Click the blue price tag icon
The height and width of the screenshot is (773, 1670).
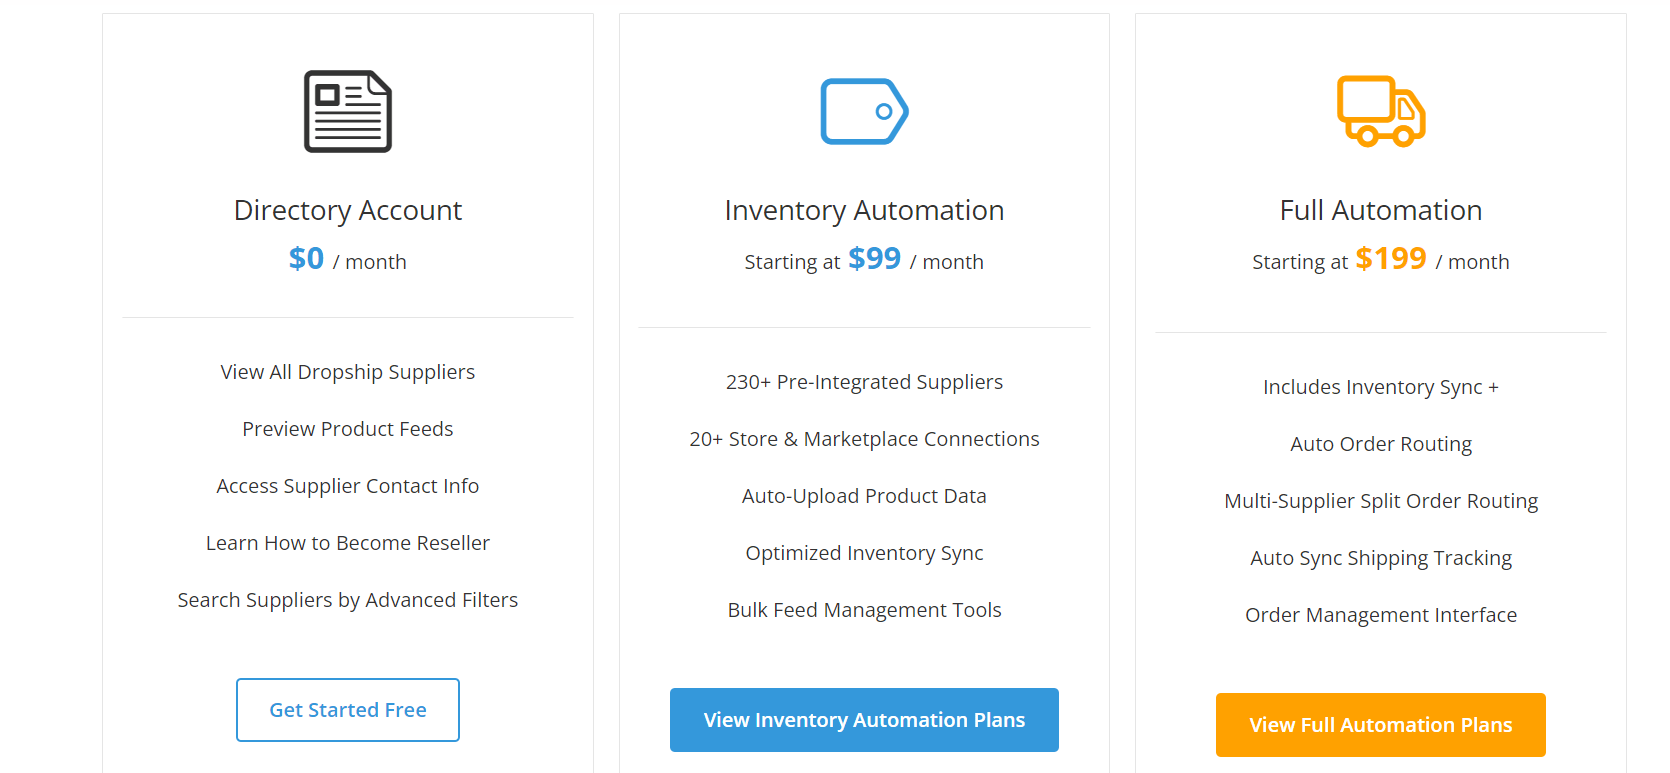tap(864, 111)
